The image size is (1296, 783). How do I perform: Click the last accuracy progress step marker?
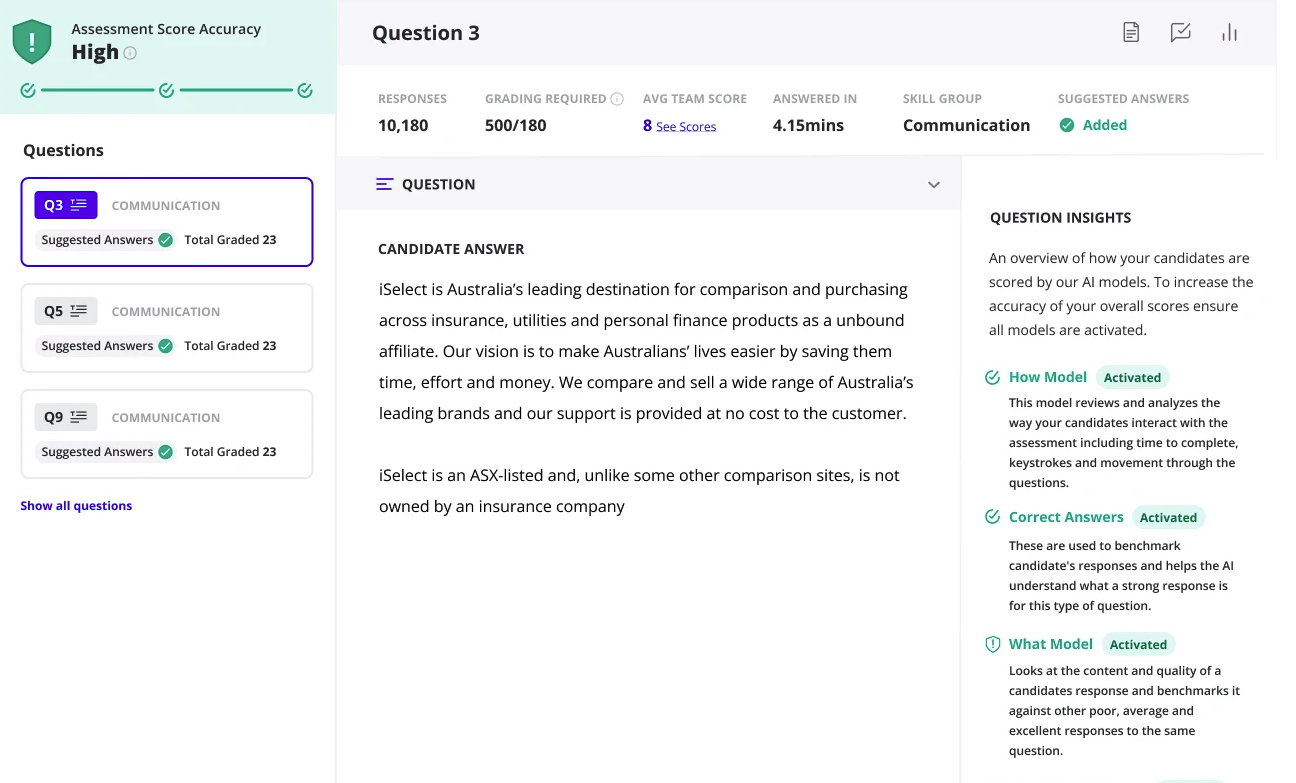[305, 91]
